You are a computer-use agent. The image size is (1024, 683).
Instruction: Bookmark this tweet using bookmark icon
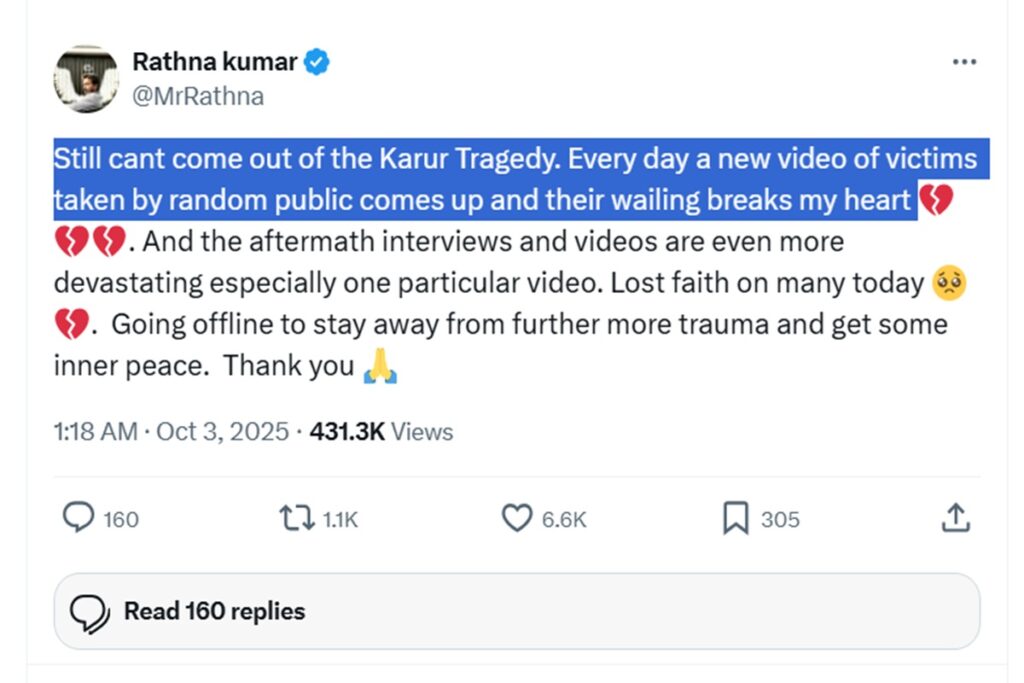point(735,518)
